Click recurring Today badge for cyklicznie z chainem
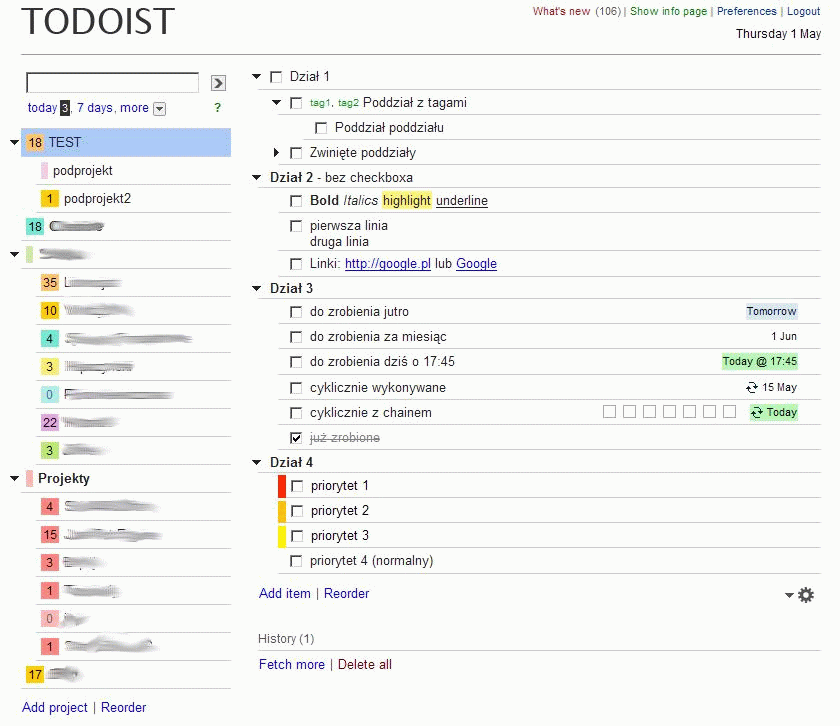 click(x=774, y=413)
